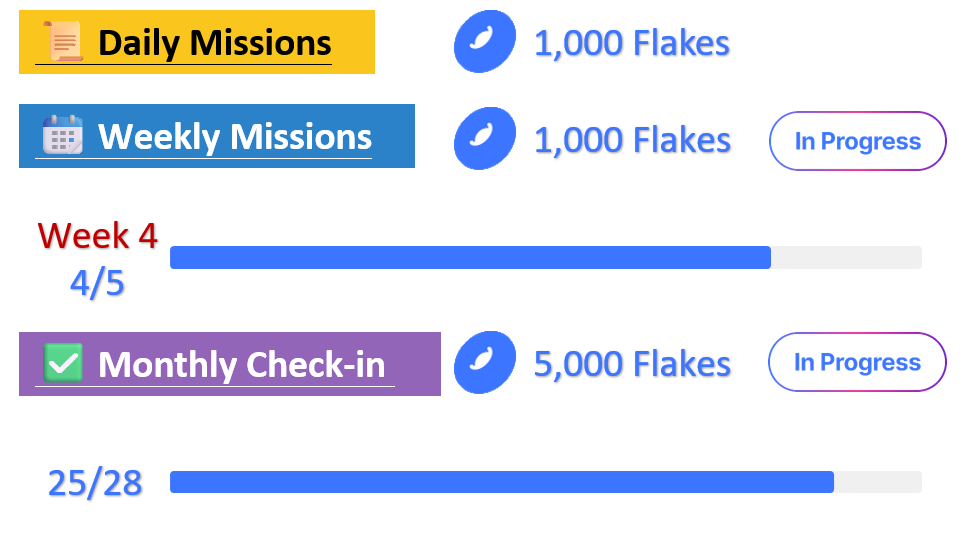Open the Daily Missions heading
Screen dimensions: 977x543
(x=214, y=43)
